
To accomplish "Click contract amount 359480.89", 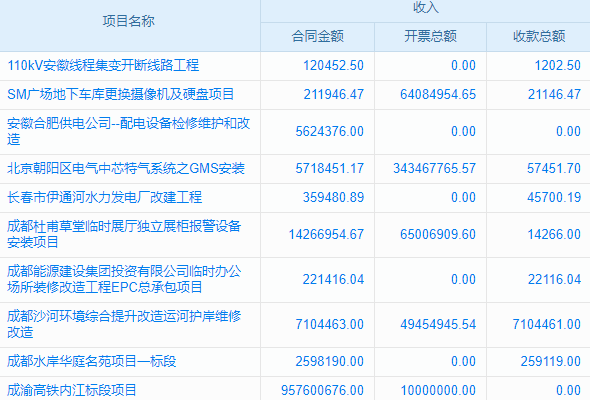I will pos(333,197).
